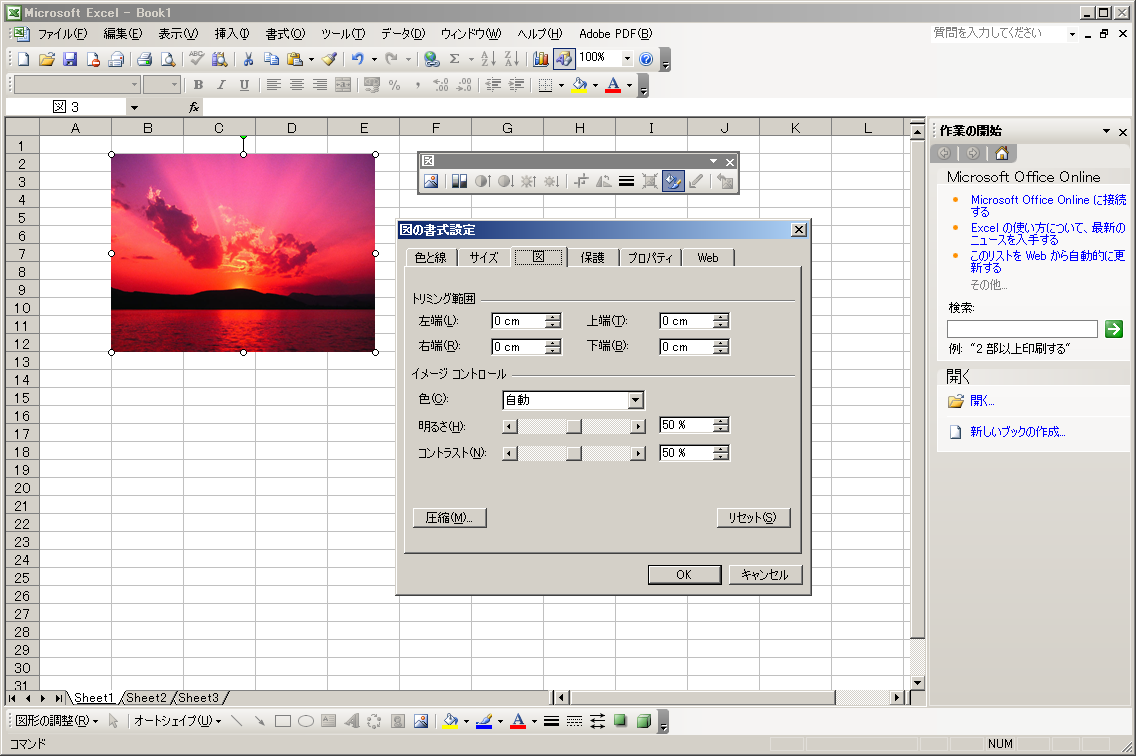Expand the オートシェイプ menu
Screen dimensions: 1136x756
click(177, 721)
